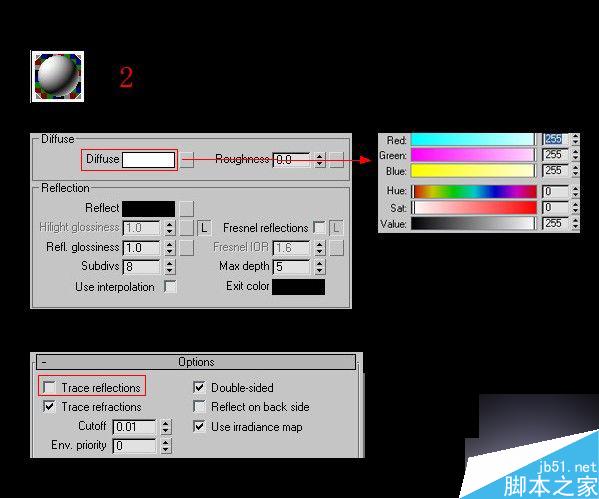Click on the Blue color slider
This screenshot has height=499, width=599.
click(473, 171)
